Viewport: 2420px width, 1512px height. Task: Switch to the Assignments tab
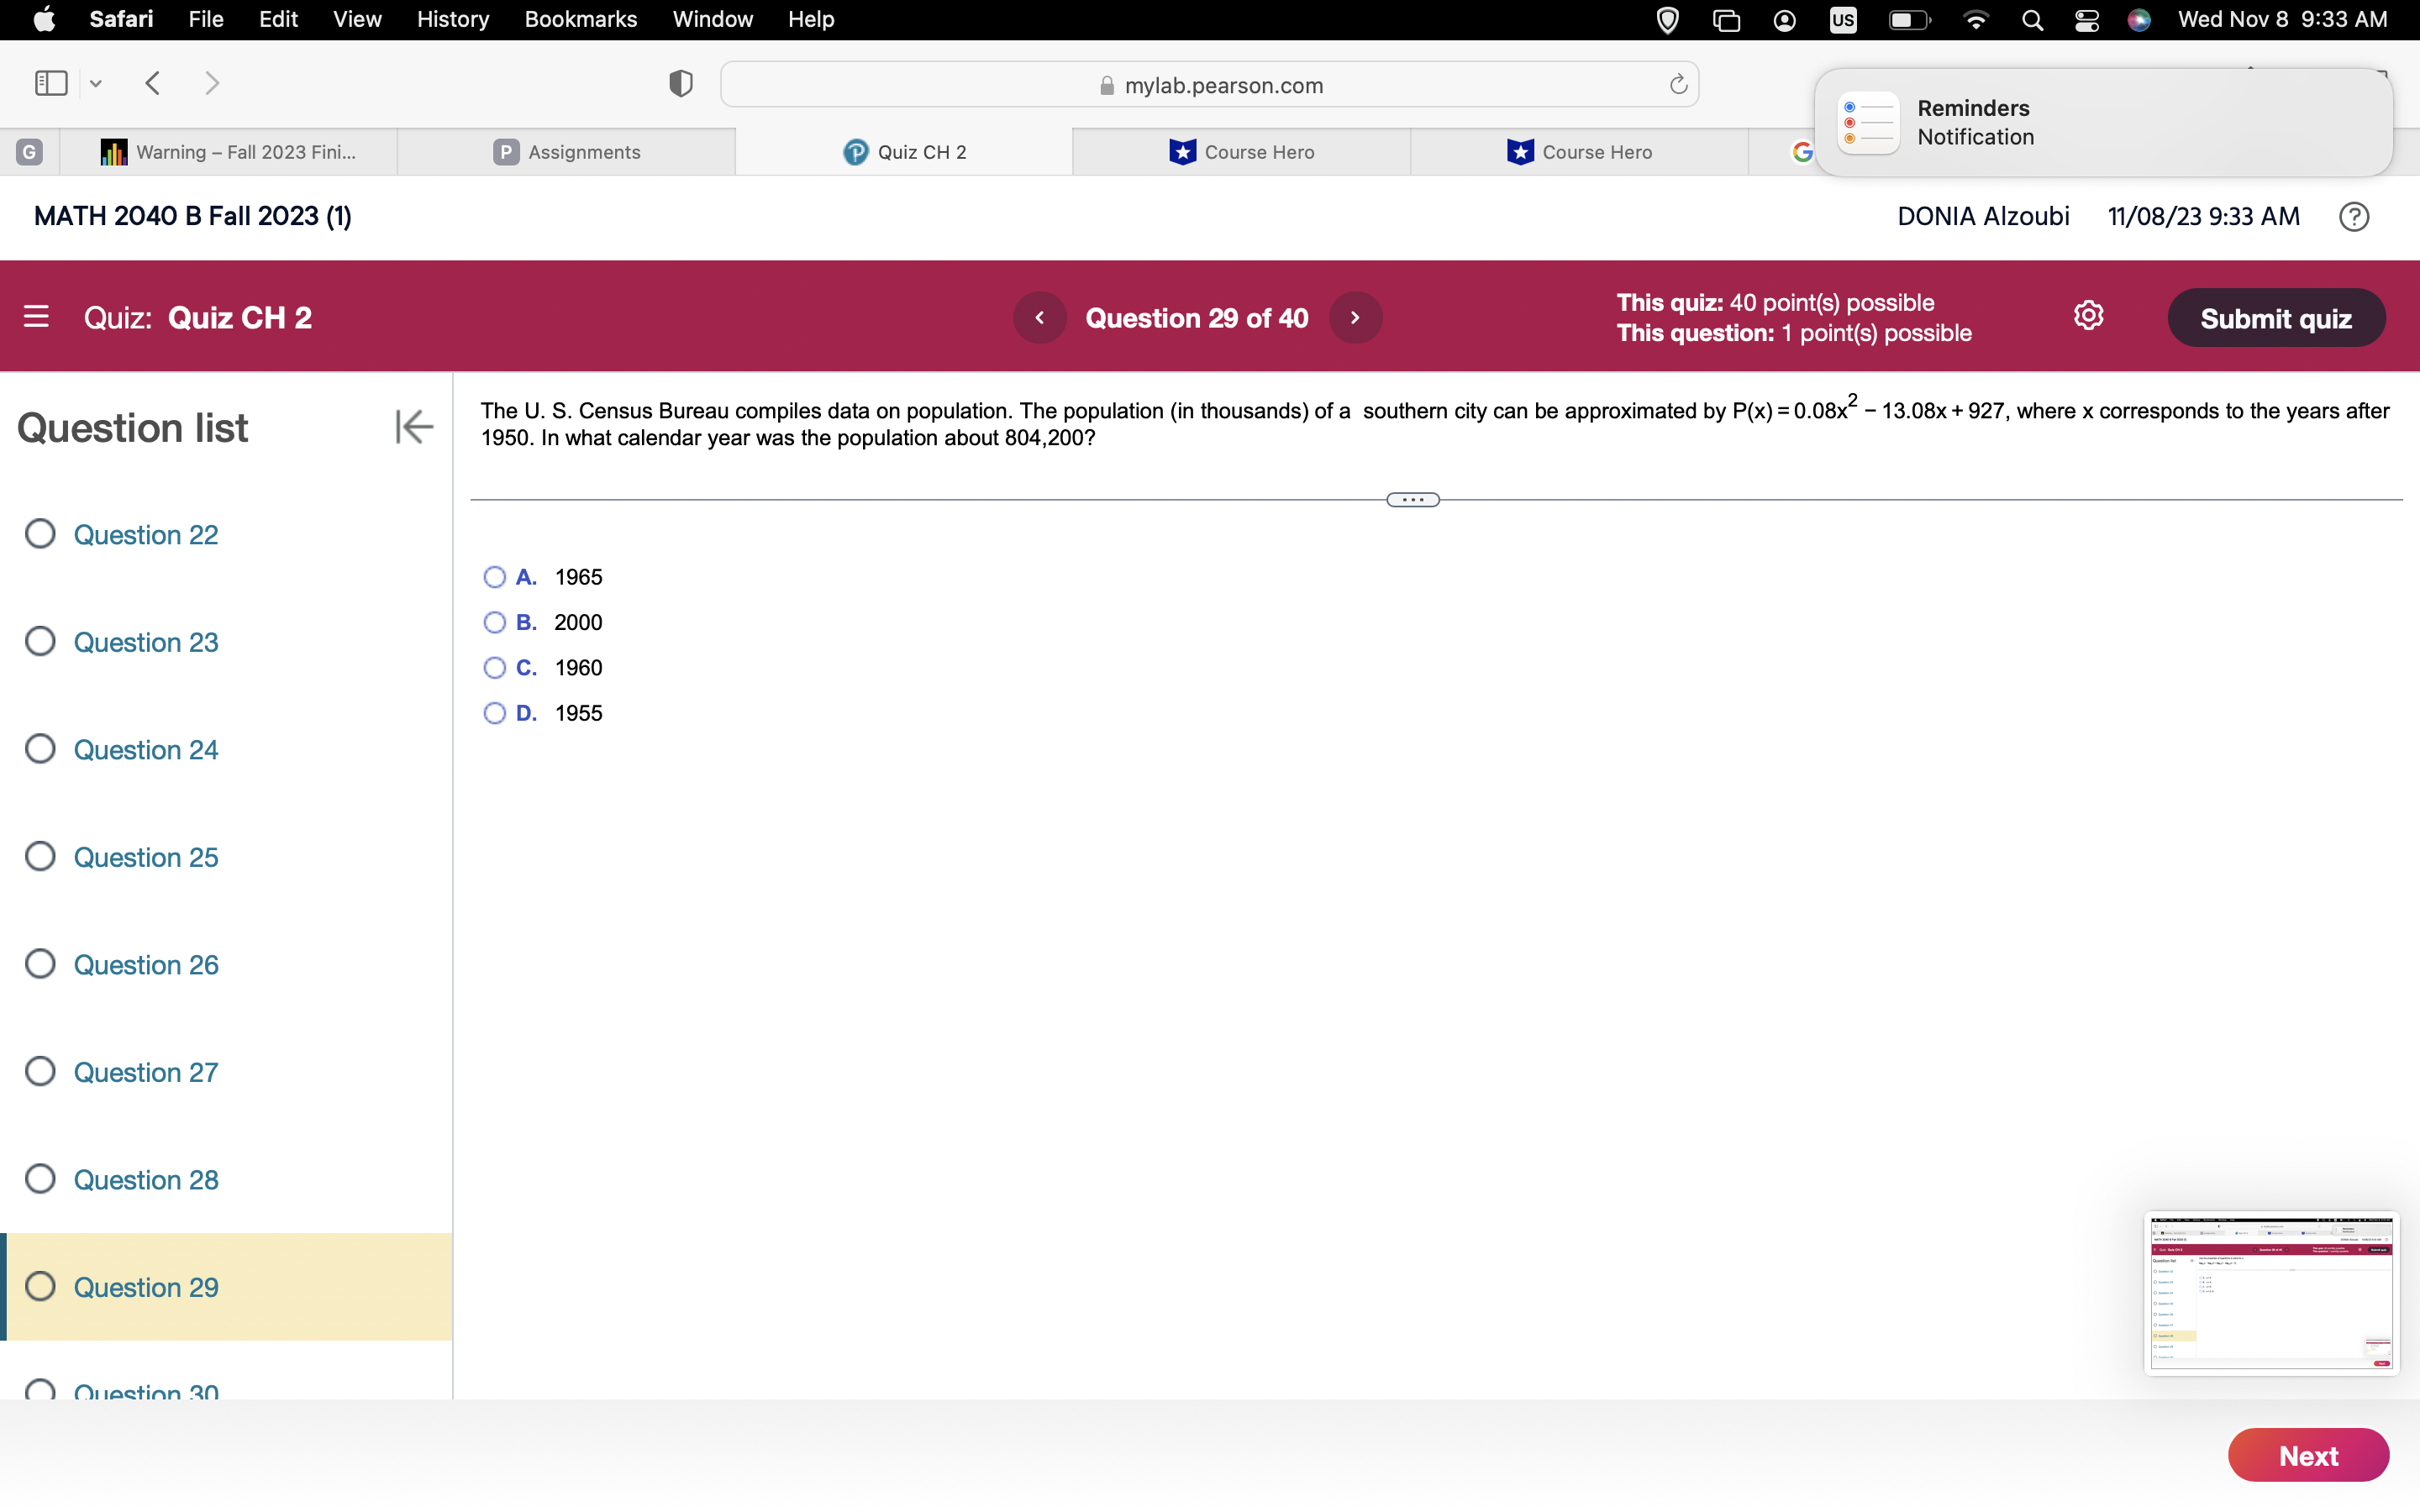(566, 151)
